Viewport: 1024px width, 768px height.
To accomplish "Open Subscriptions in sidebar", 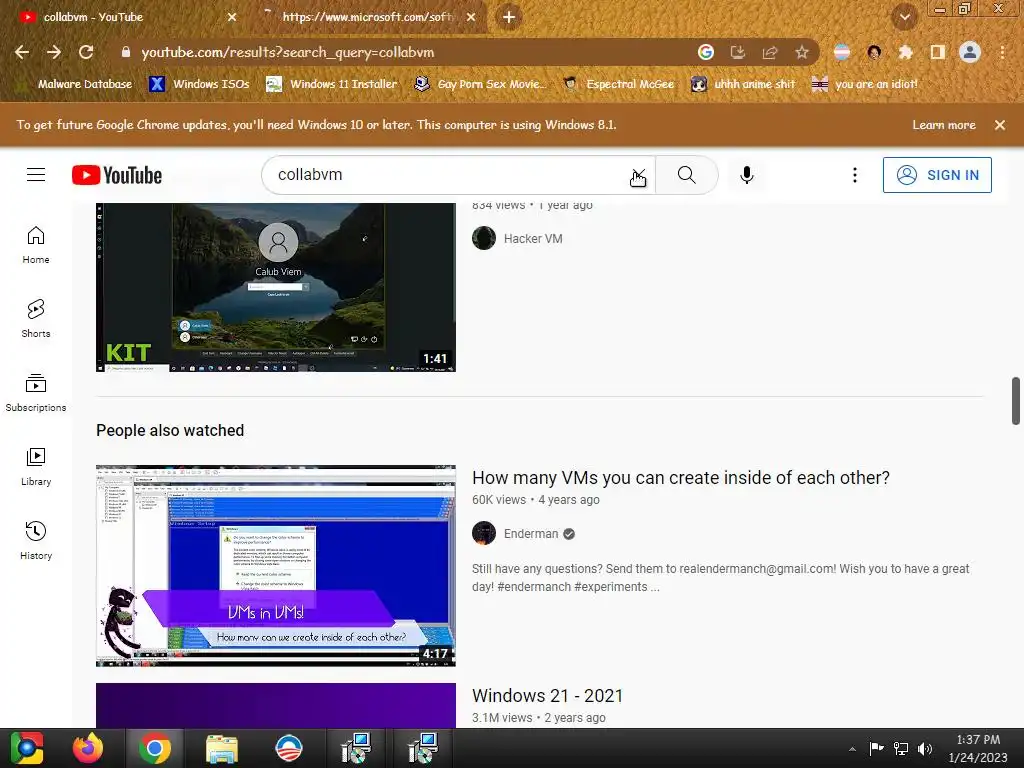I will coord(36,392).
